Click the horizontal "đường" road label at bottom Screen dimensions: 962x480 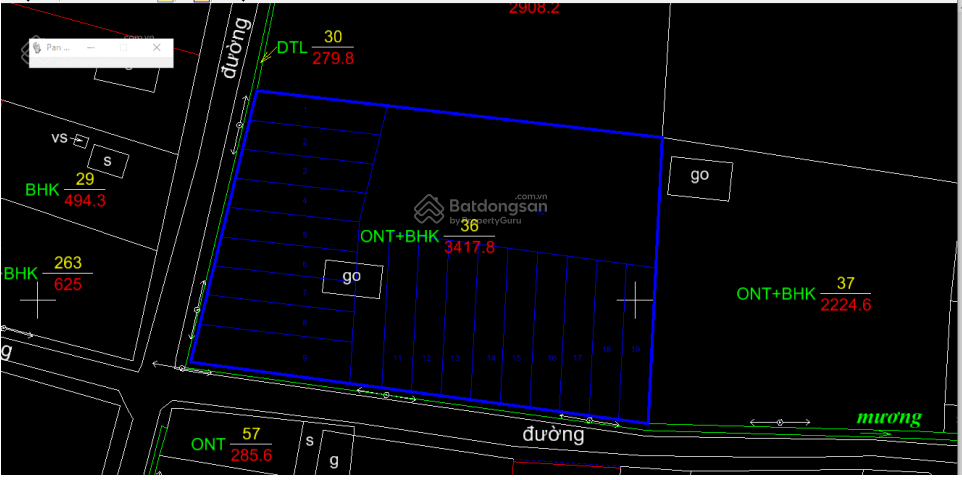click(x=553, y=435)
